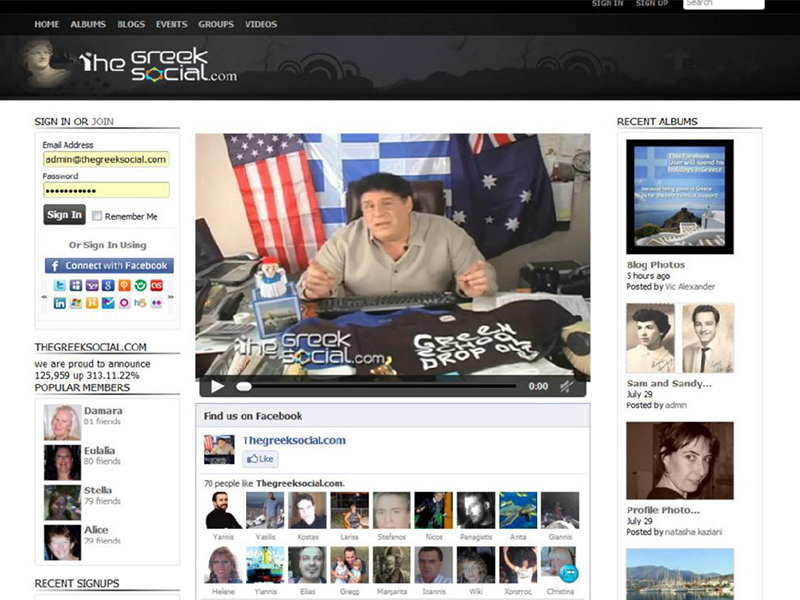View Alice's member avatar
The width and height of the screenshot is (800, 600).
(62, 542)
